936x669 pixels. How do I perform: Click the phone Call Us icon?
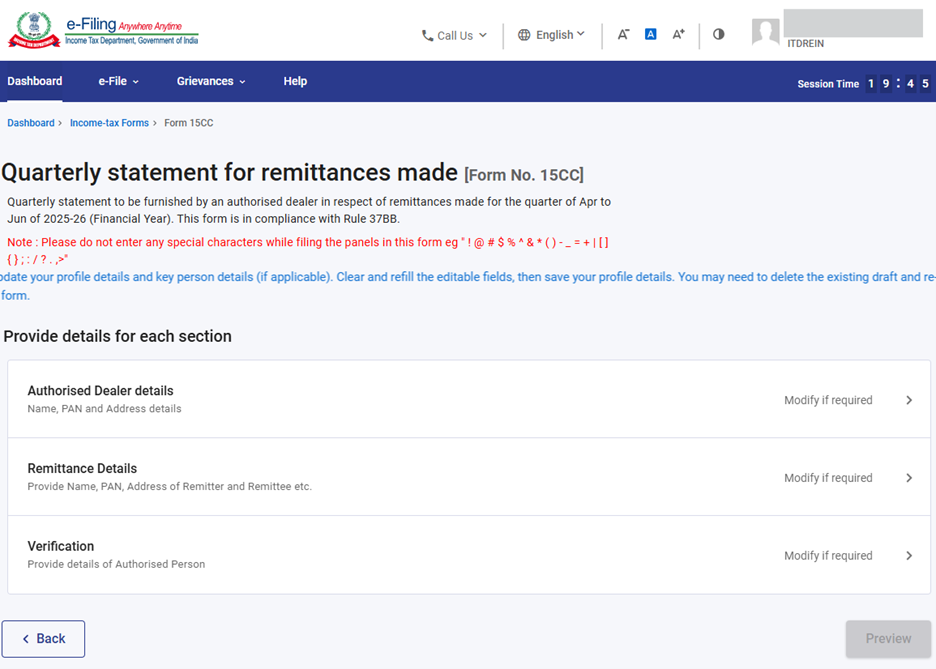[x=428, y=36]
